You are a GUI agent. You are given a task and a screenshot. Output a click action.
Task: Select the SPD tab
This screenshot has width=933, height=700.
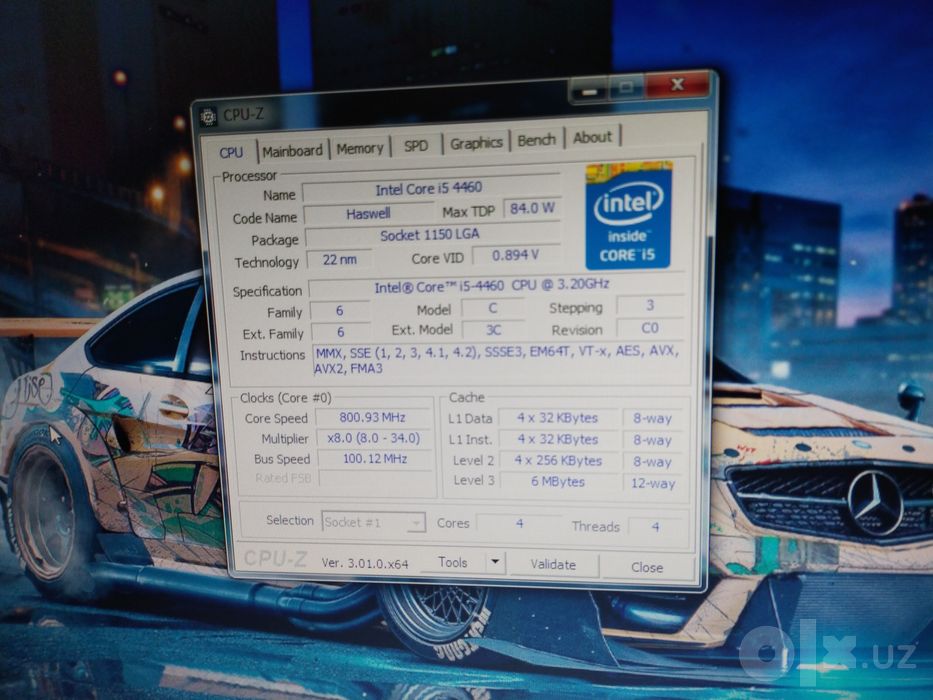click(415, 145)
